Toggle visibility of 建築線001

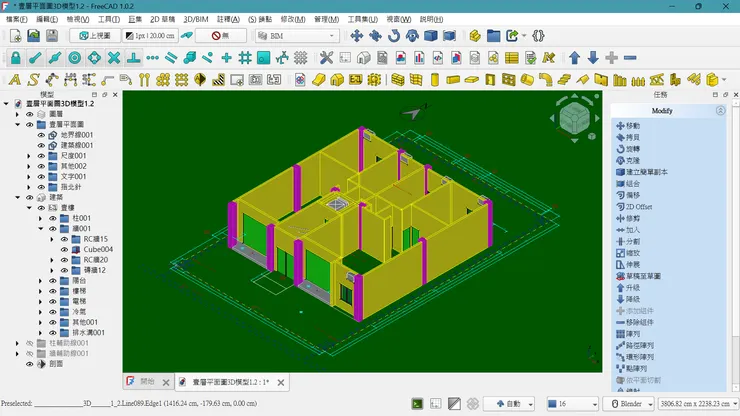coord(41,145)
